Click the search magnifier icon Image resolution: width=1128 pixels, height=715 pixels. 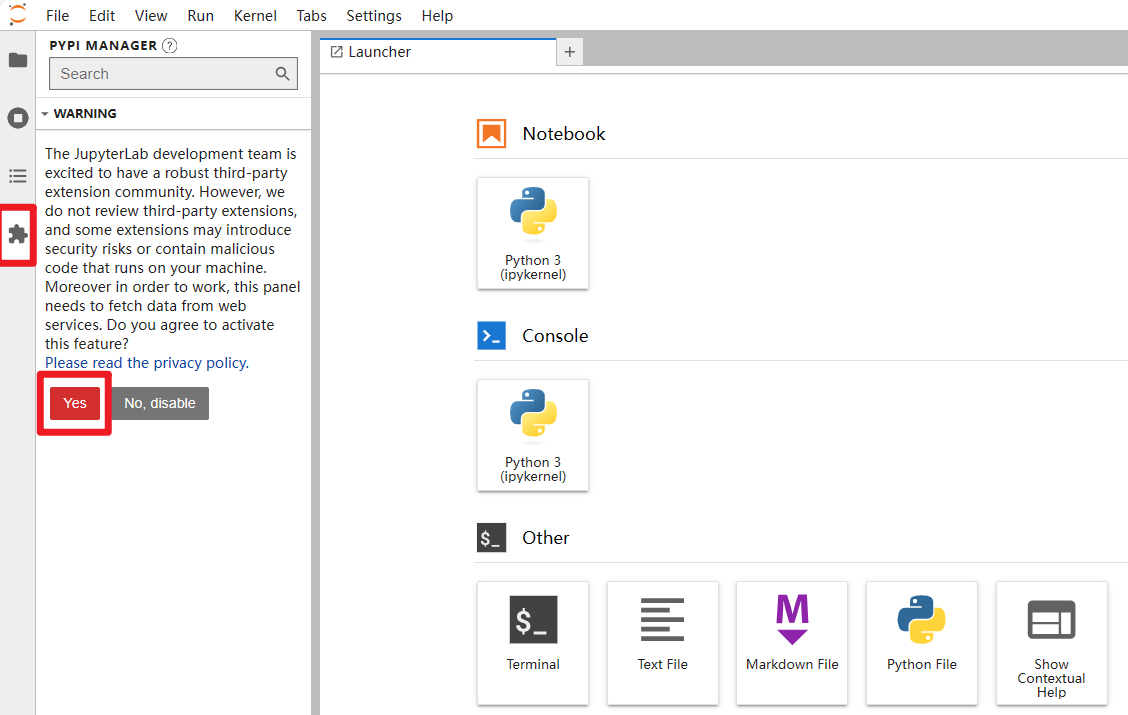point(283,73)
